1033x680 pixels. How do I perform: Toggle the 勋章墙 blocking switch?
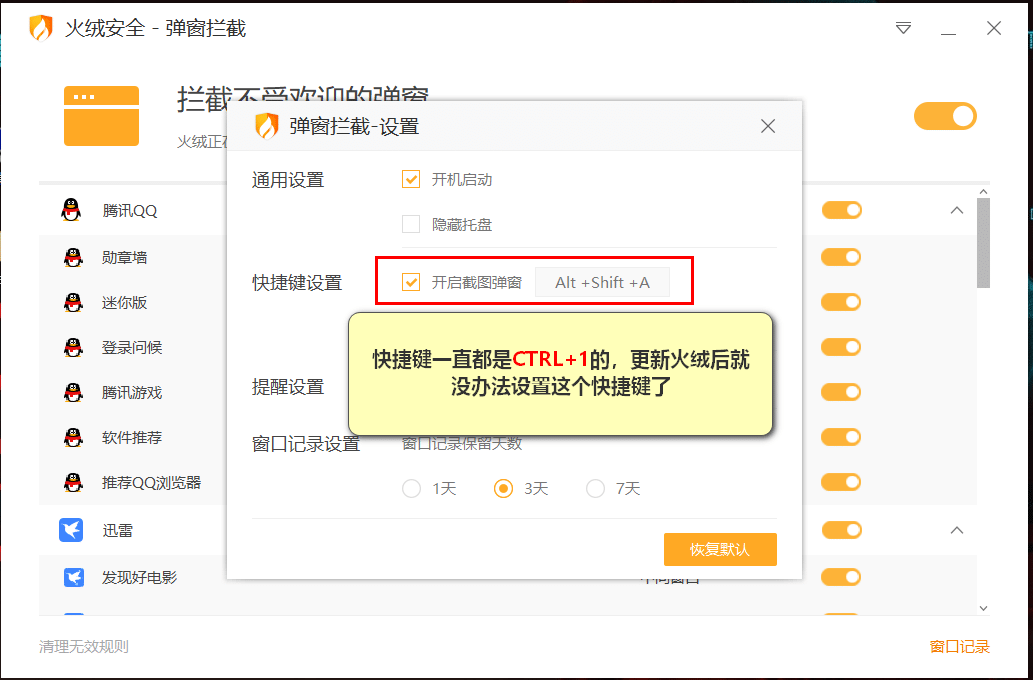point(841,257)
